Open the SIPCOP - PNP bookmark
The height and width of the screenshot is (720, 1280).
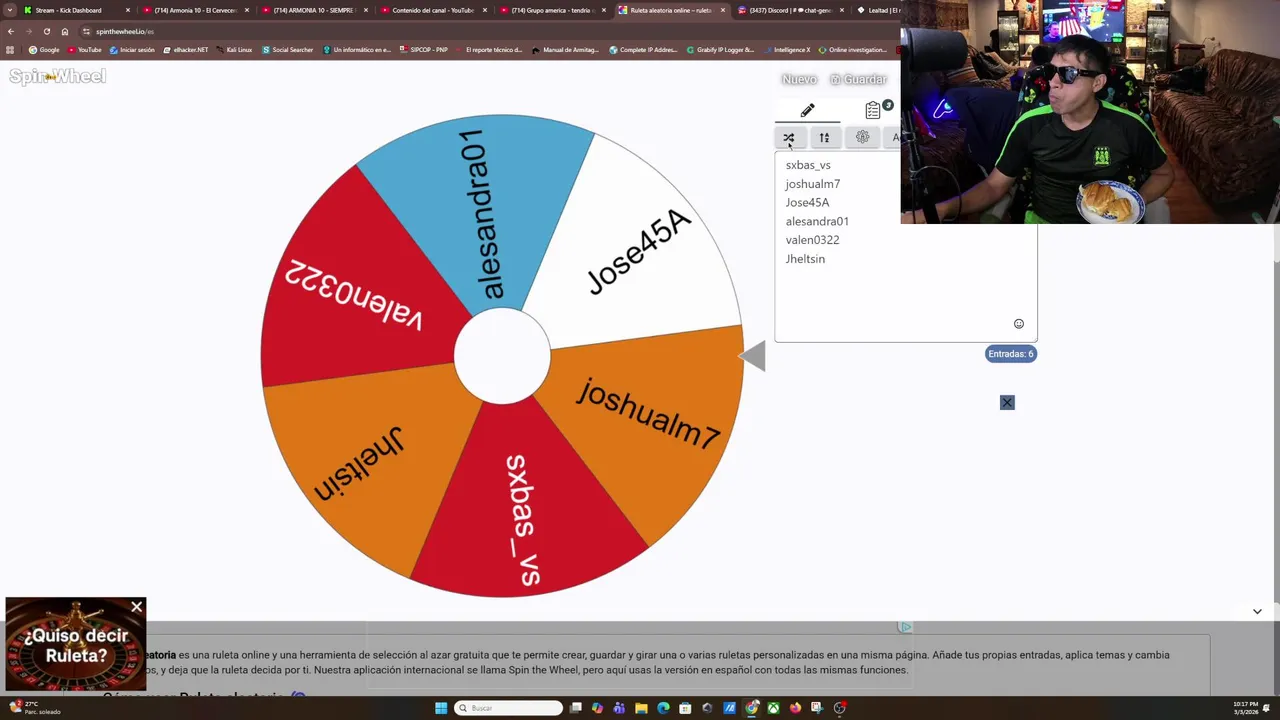point(423,50)
